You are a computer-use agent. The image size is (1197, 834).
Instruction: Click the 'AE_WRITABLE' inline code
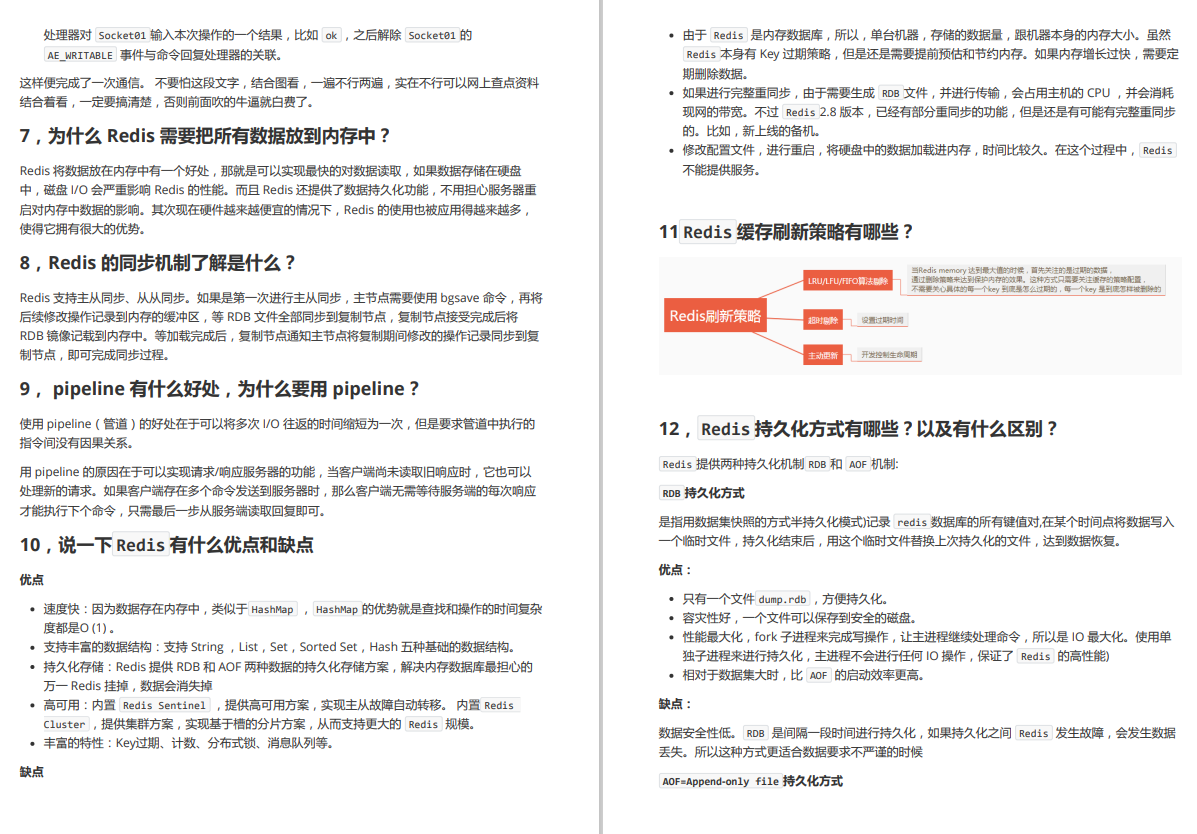click(x=79, y=55)
